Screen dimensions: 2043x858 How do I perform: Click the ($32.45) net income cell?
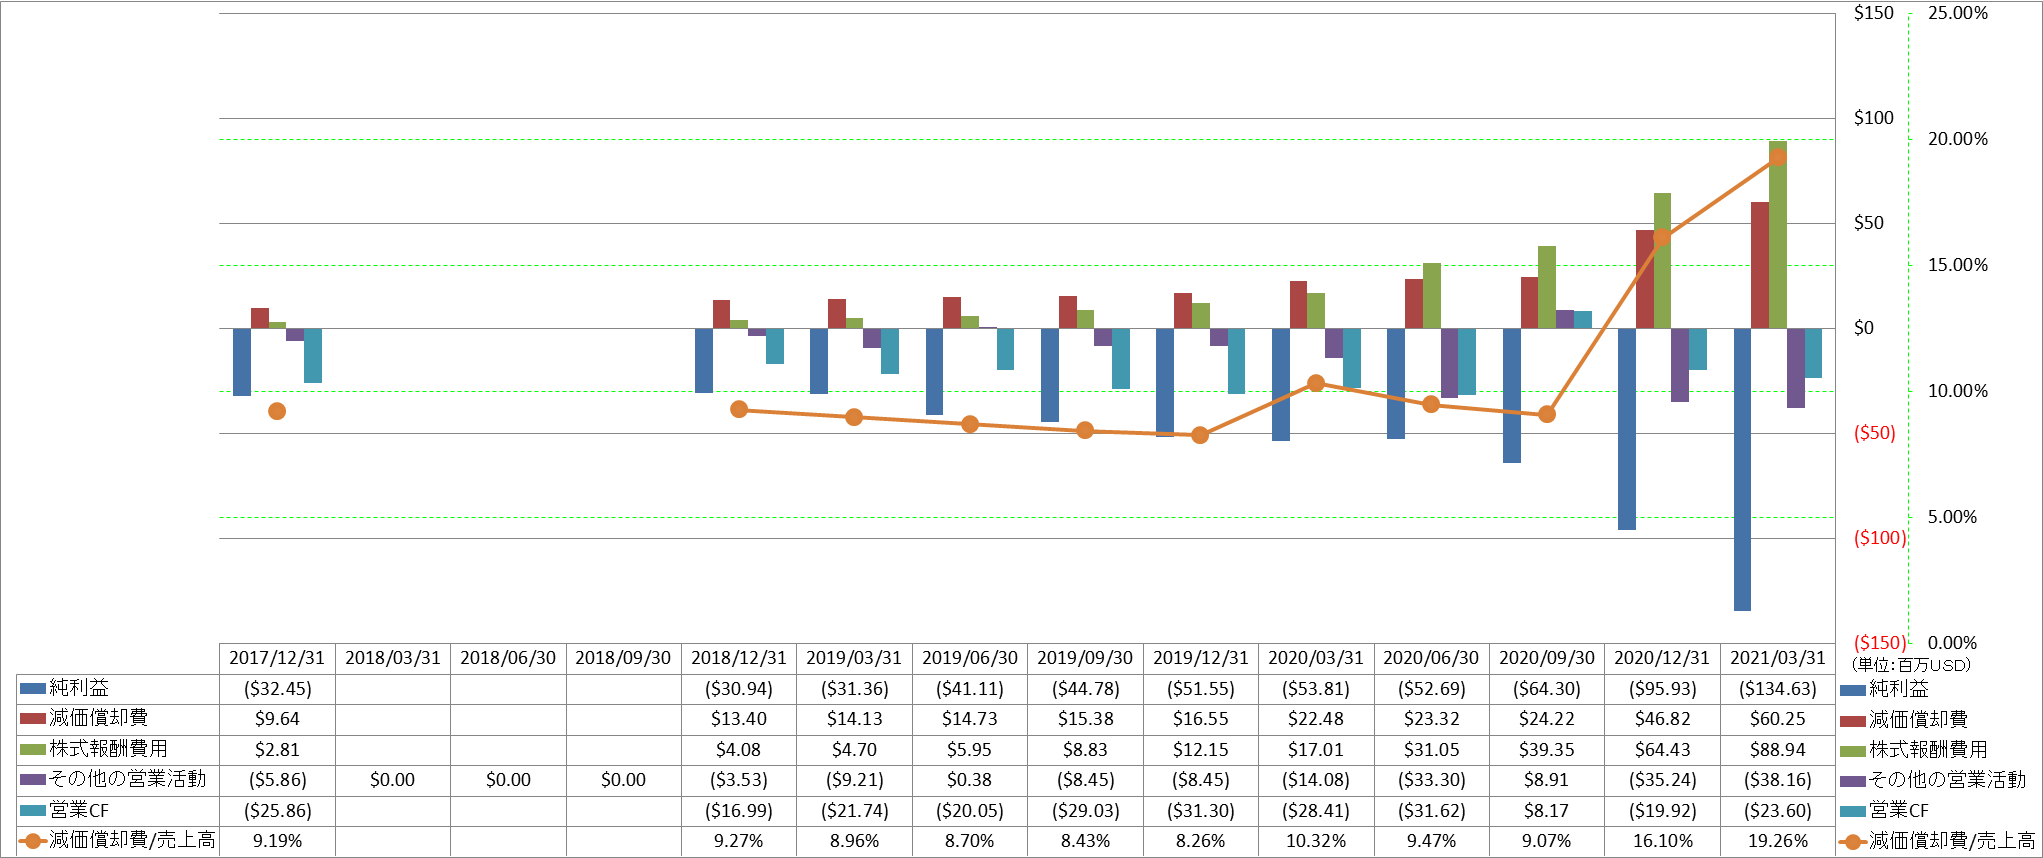277,689
